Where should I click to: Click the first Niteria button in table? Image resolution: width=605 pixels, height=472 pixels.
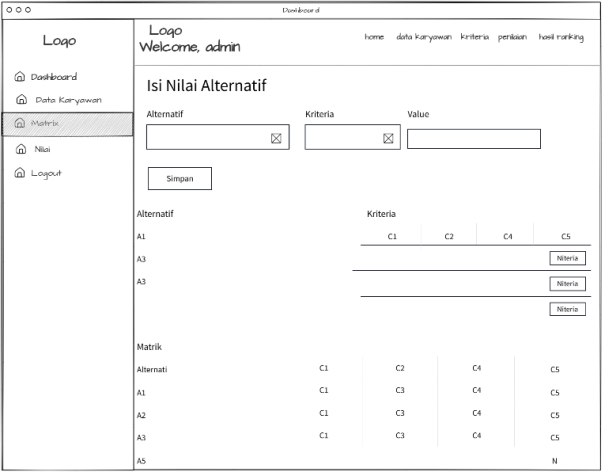coord(567,258)
